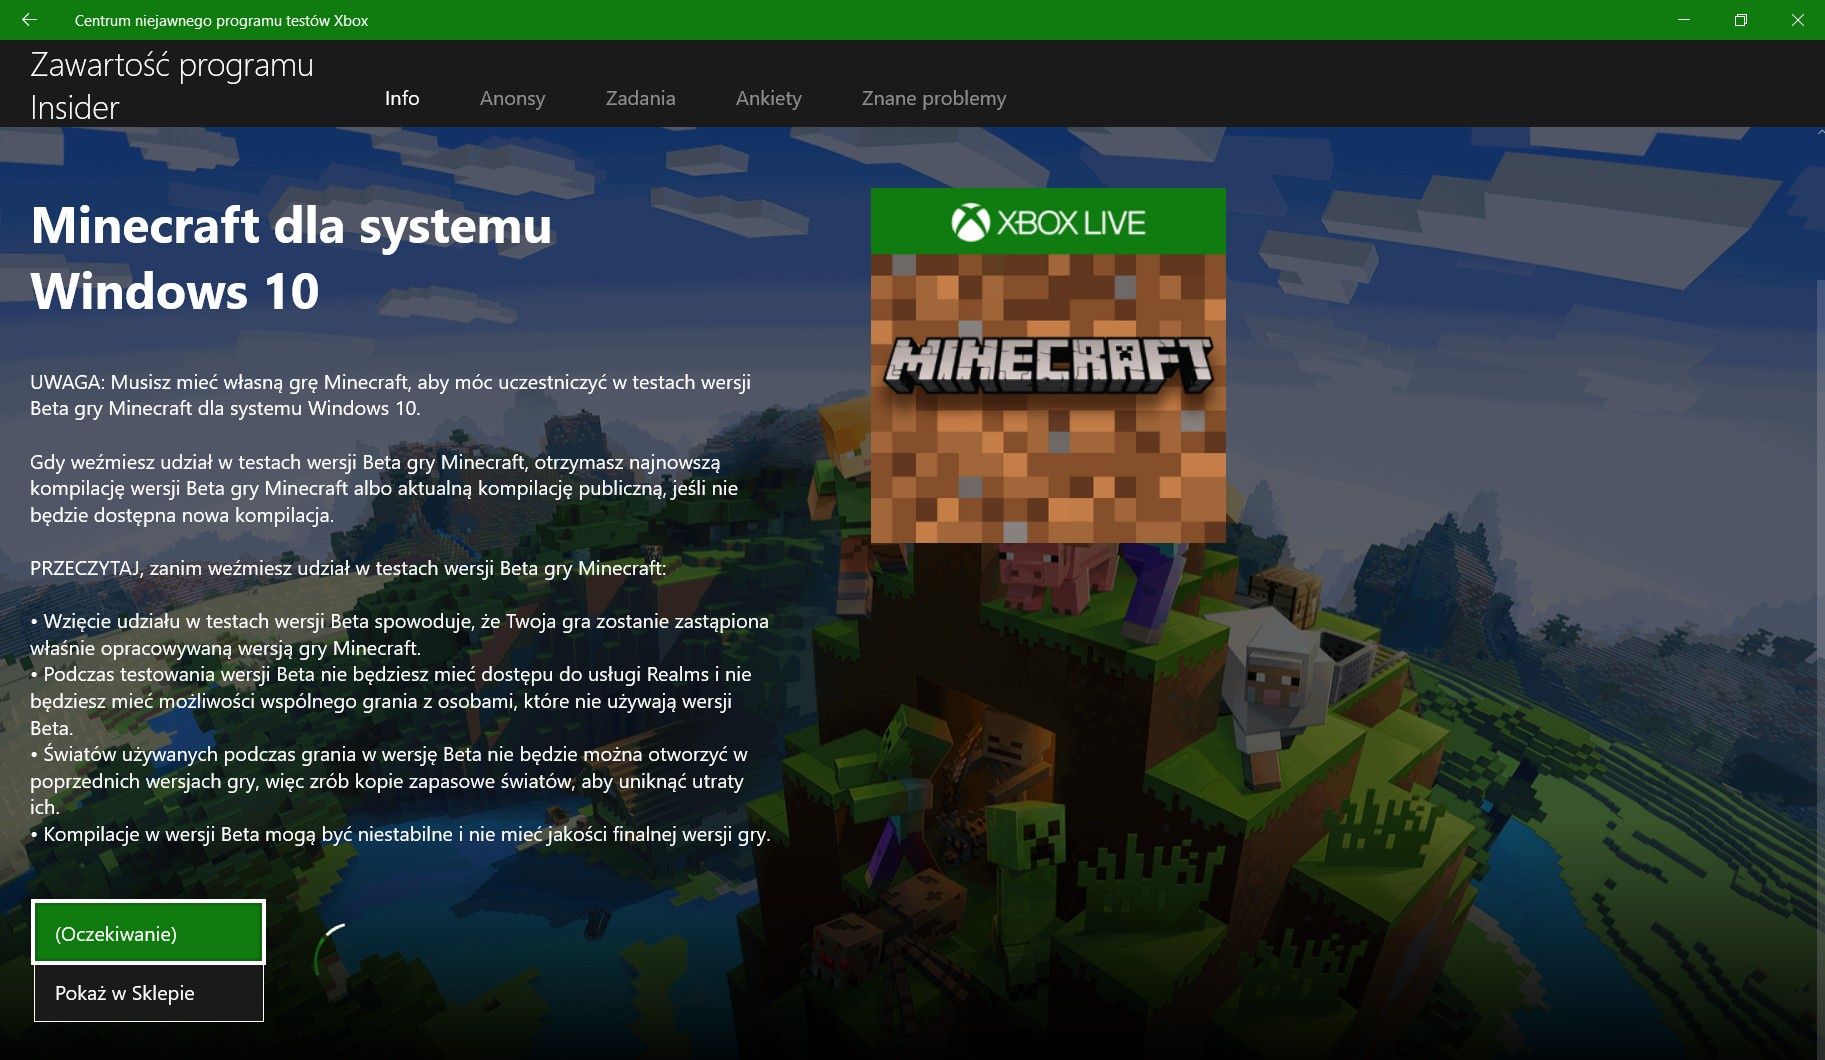Go back using the arrow icon
Viewport: 1825px width, 1060px height.
click(29, 20)
